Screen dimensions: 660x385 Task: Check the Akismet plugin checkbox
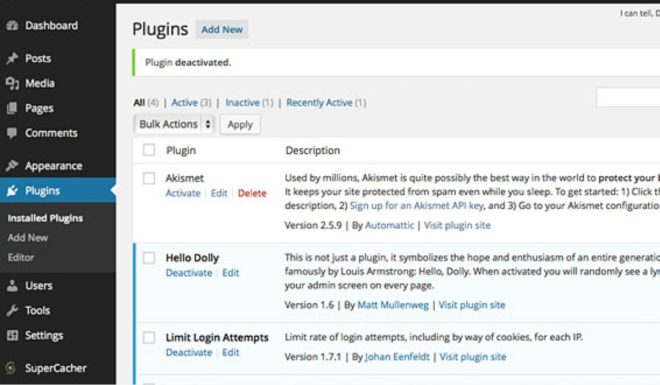[149, 178]
